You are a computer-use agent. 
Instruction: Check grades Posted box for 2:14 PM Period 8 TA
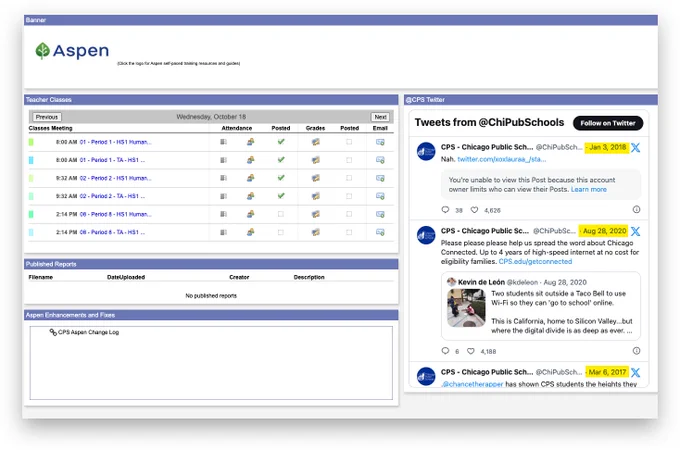click(x=349, y=232)
